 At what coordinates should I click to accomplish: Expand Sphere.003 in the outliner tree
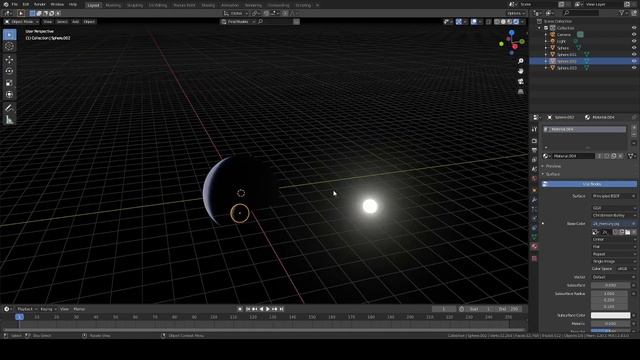click(546, 68)
